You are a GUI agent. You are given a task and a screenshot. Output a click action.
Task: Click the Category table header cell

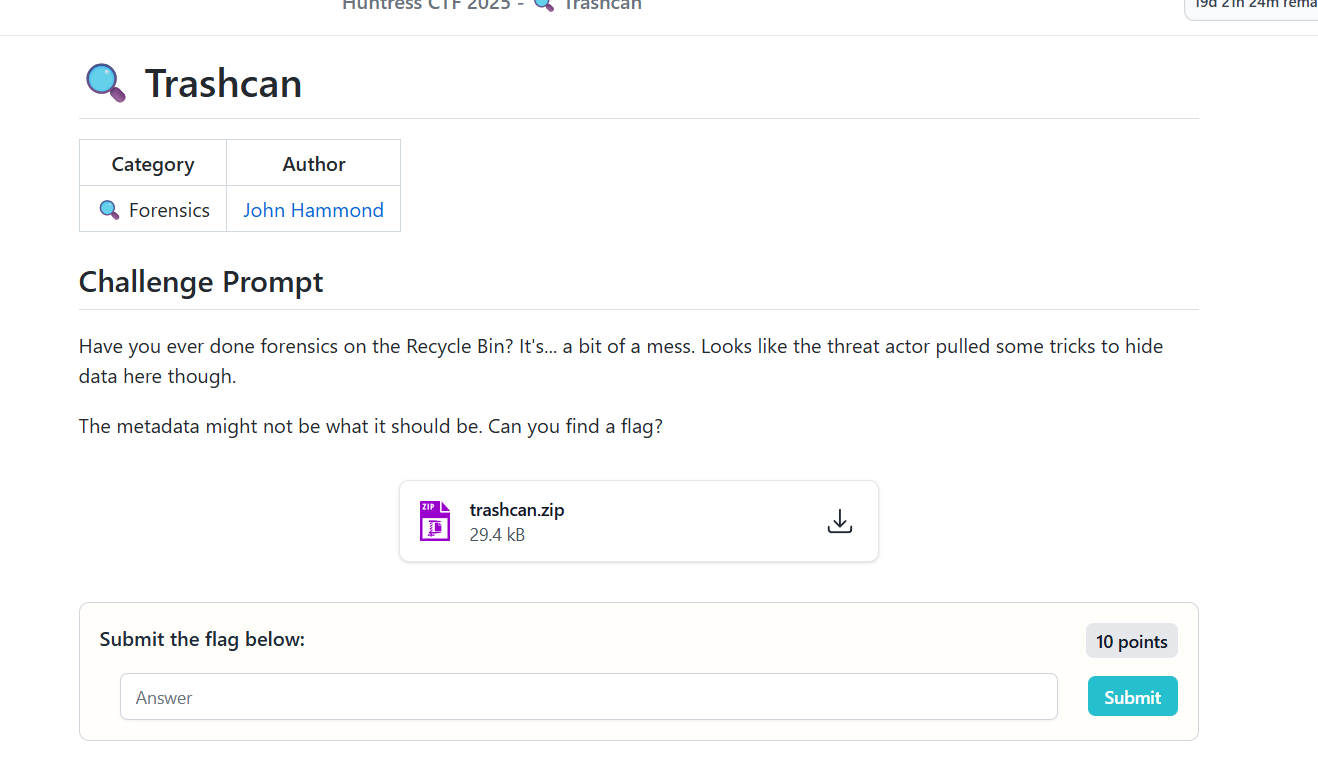pos(153,164)
